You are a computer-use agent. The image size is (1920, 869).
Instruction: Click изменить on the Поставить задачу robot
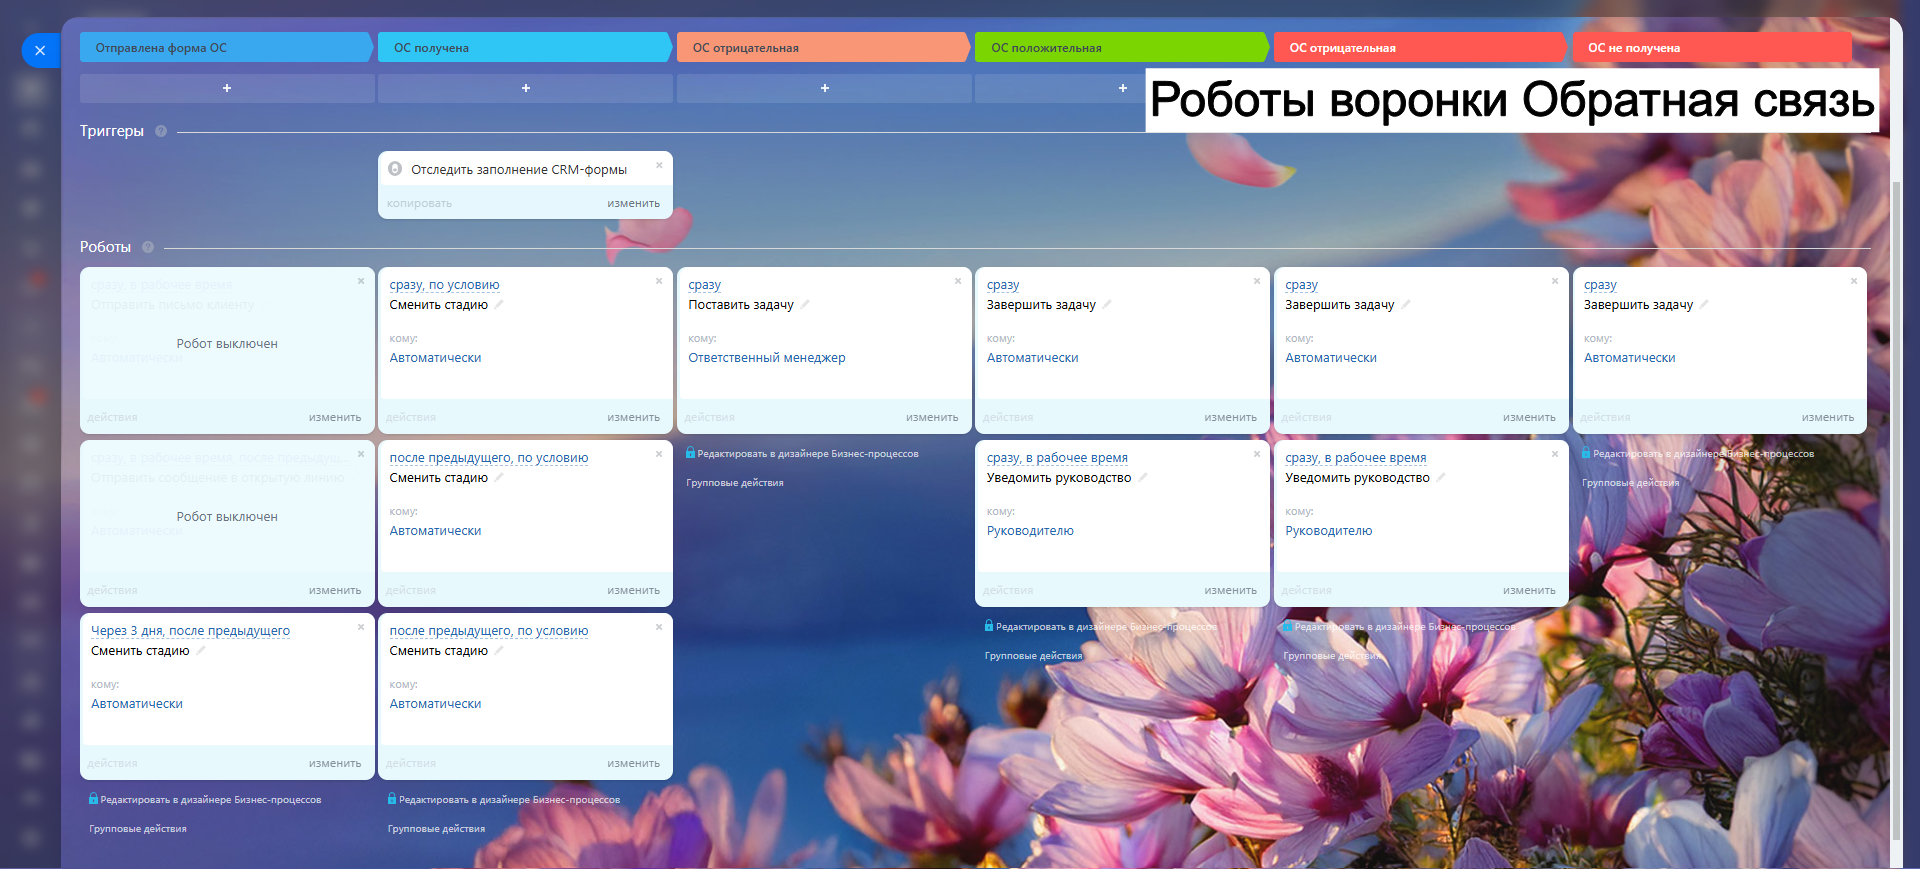click(932, 417)
